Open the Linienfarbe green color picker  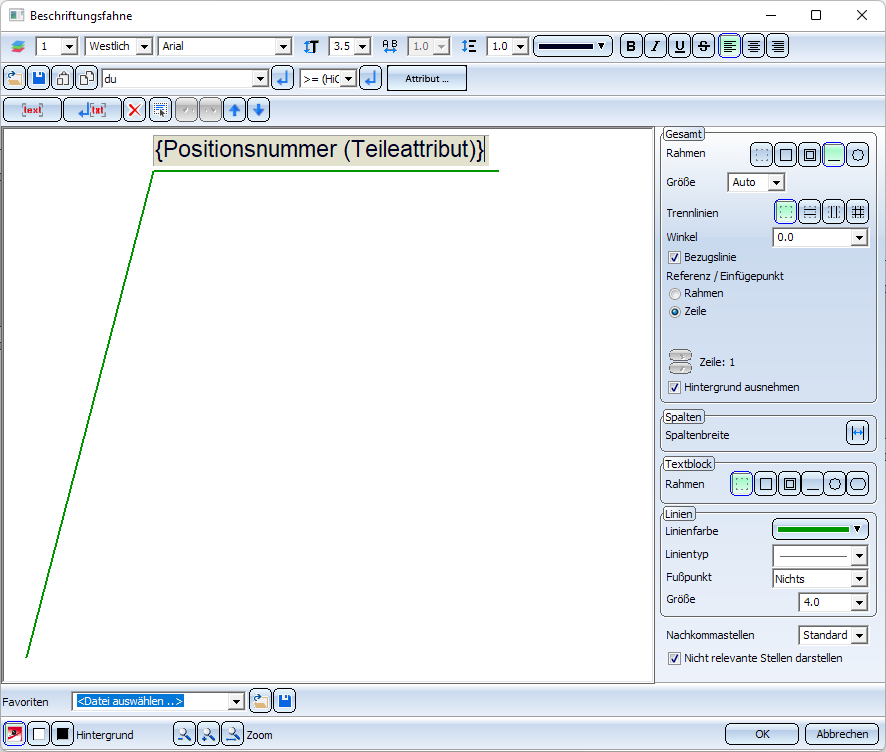pyautogui.click(x=820, y=529)
